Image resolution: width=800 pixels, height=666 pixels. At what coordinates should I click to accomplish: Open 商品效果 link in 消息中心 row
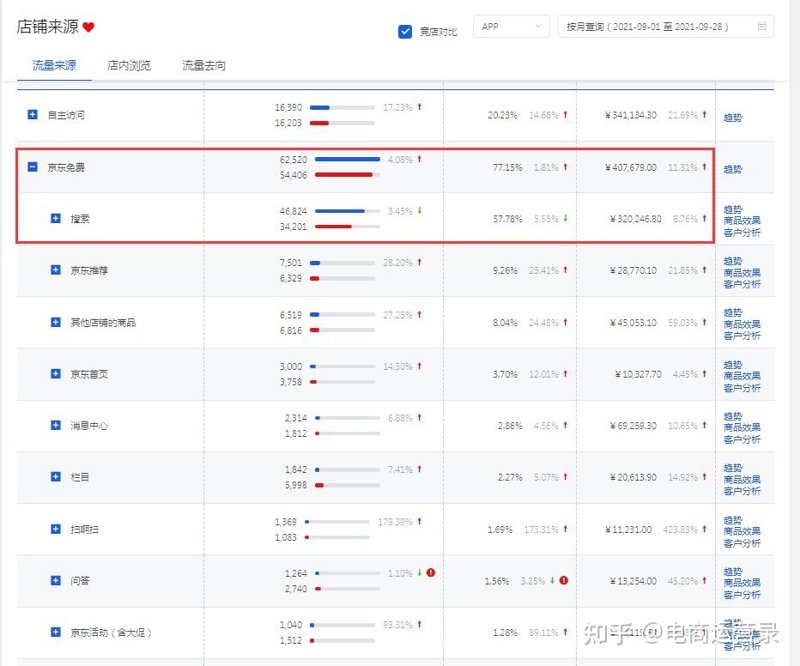[x=742, y=427]
